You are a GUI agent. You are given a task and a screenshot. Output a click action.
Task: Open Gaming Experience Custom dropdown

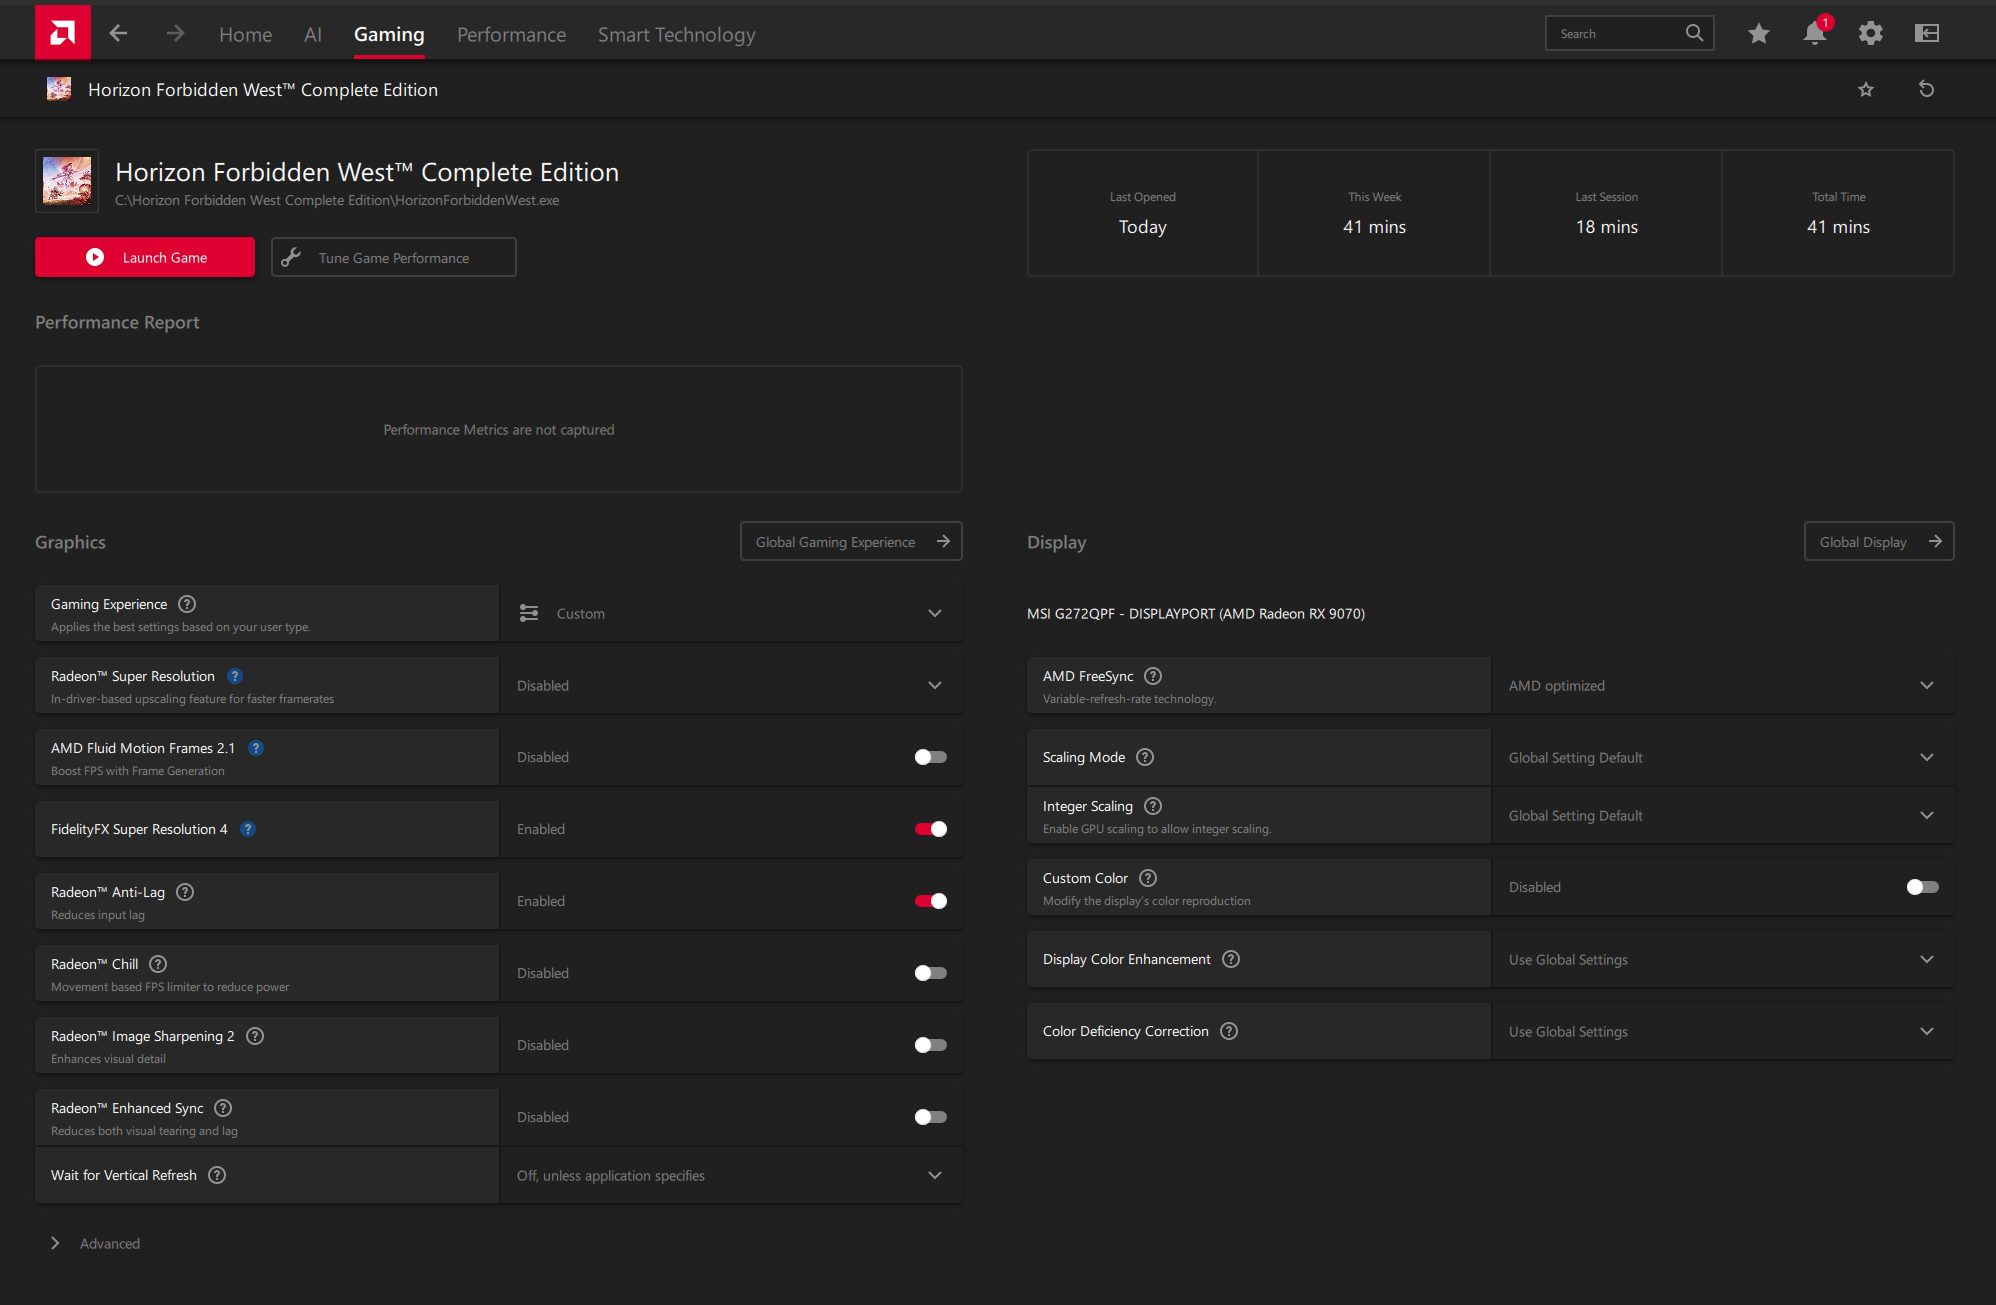[731, 613]
